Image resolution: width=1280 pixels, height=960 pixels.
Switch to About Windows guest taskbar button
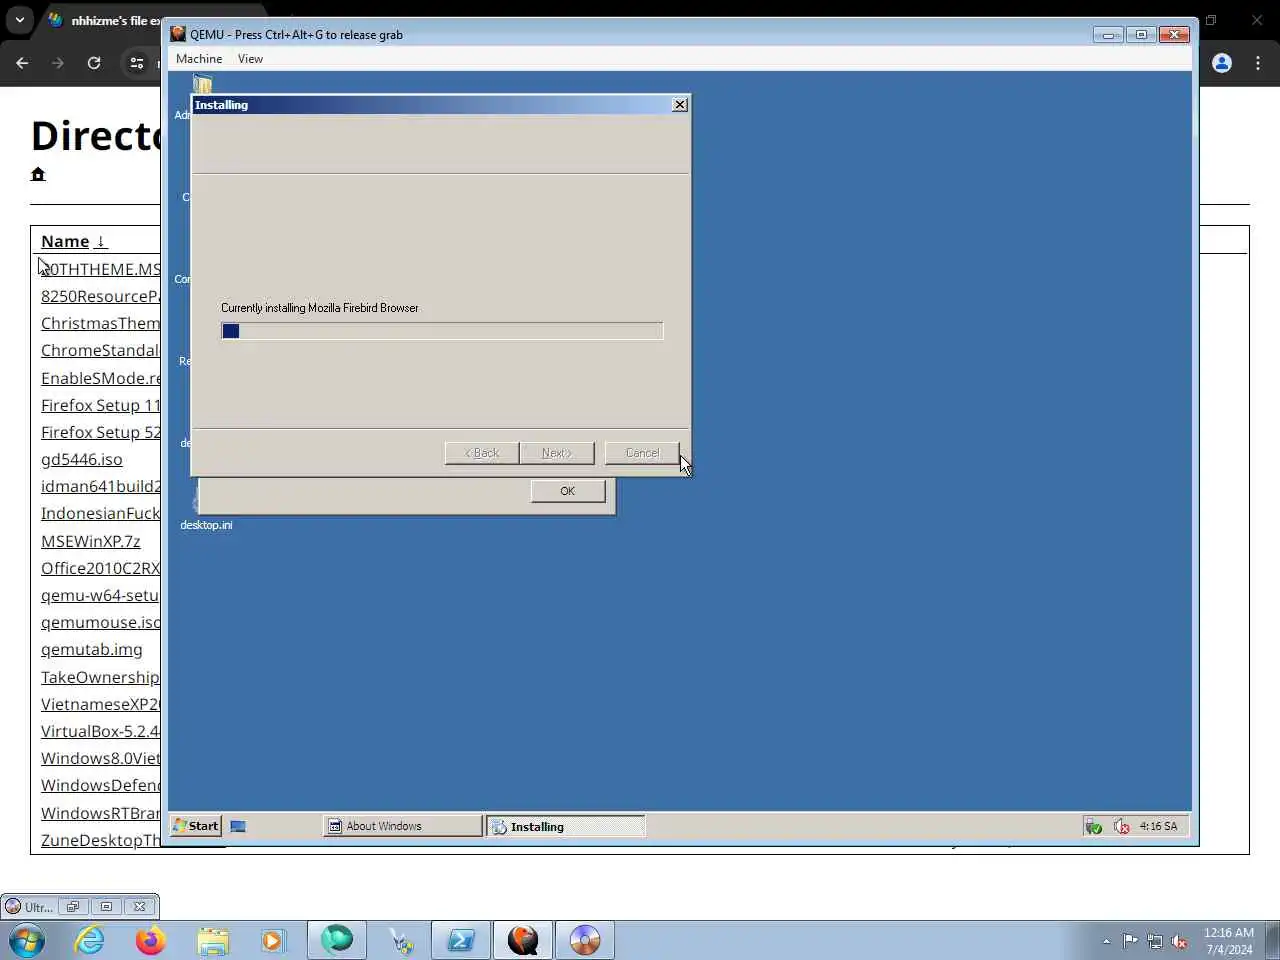(x=403, y=826)
